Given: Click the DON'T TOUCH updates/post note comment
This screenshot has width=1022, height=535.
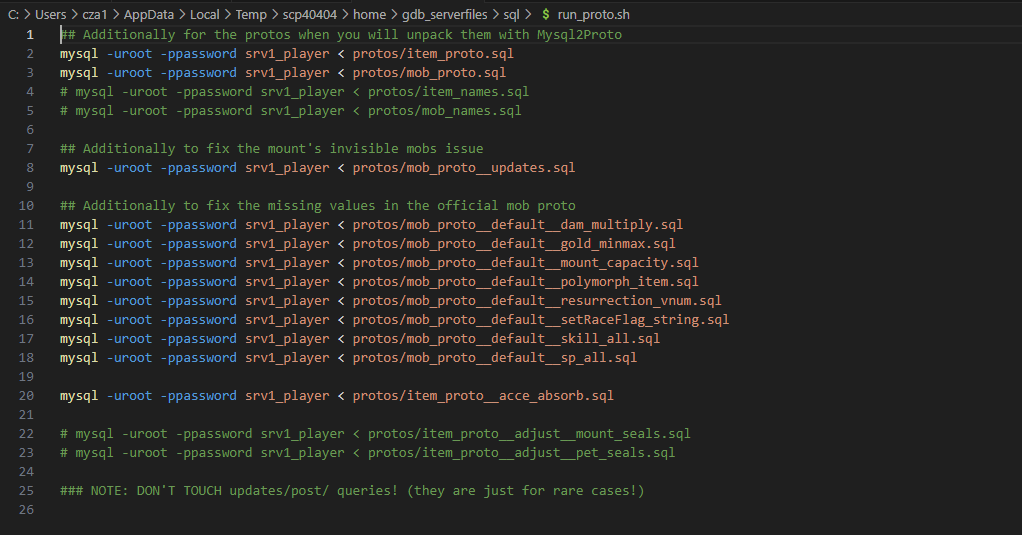Looking at the screenshot, I should coord(352,491).
